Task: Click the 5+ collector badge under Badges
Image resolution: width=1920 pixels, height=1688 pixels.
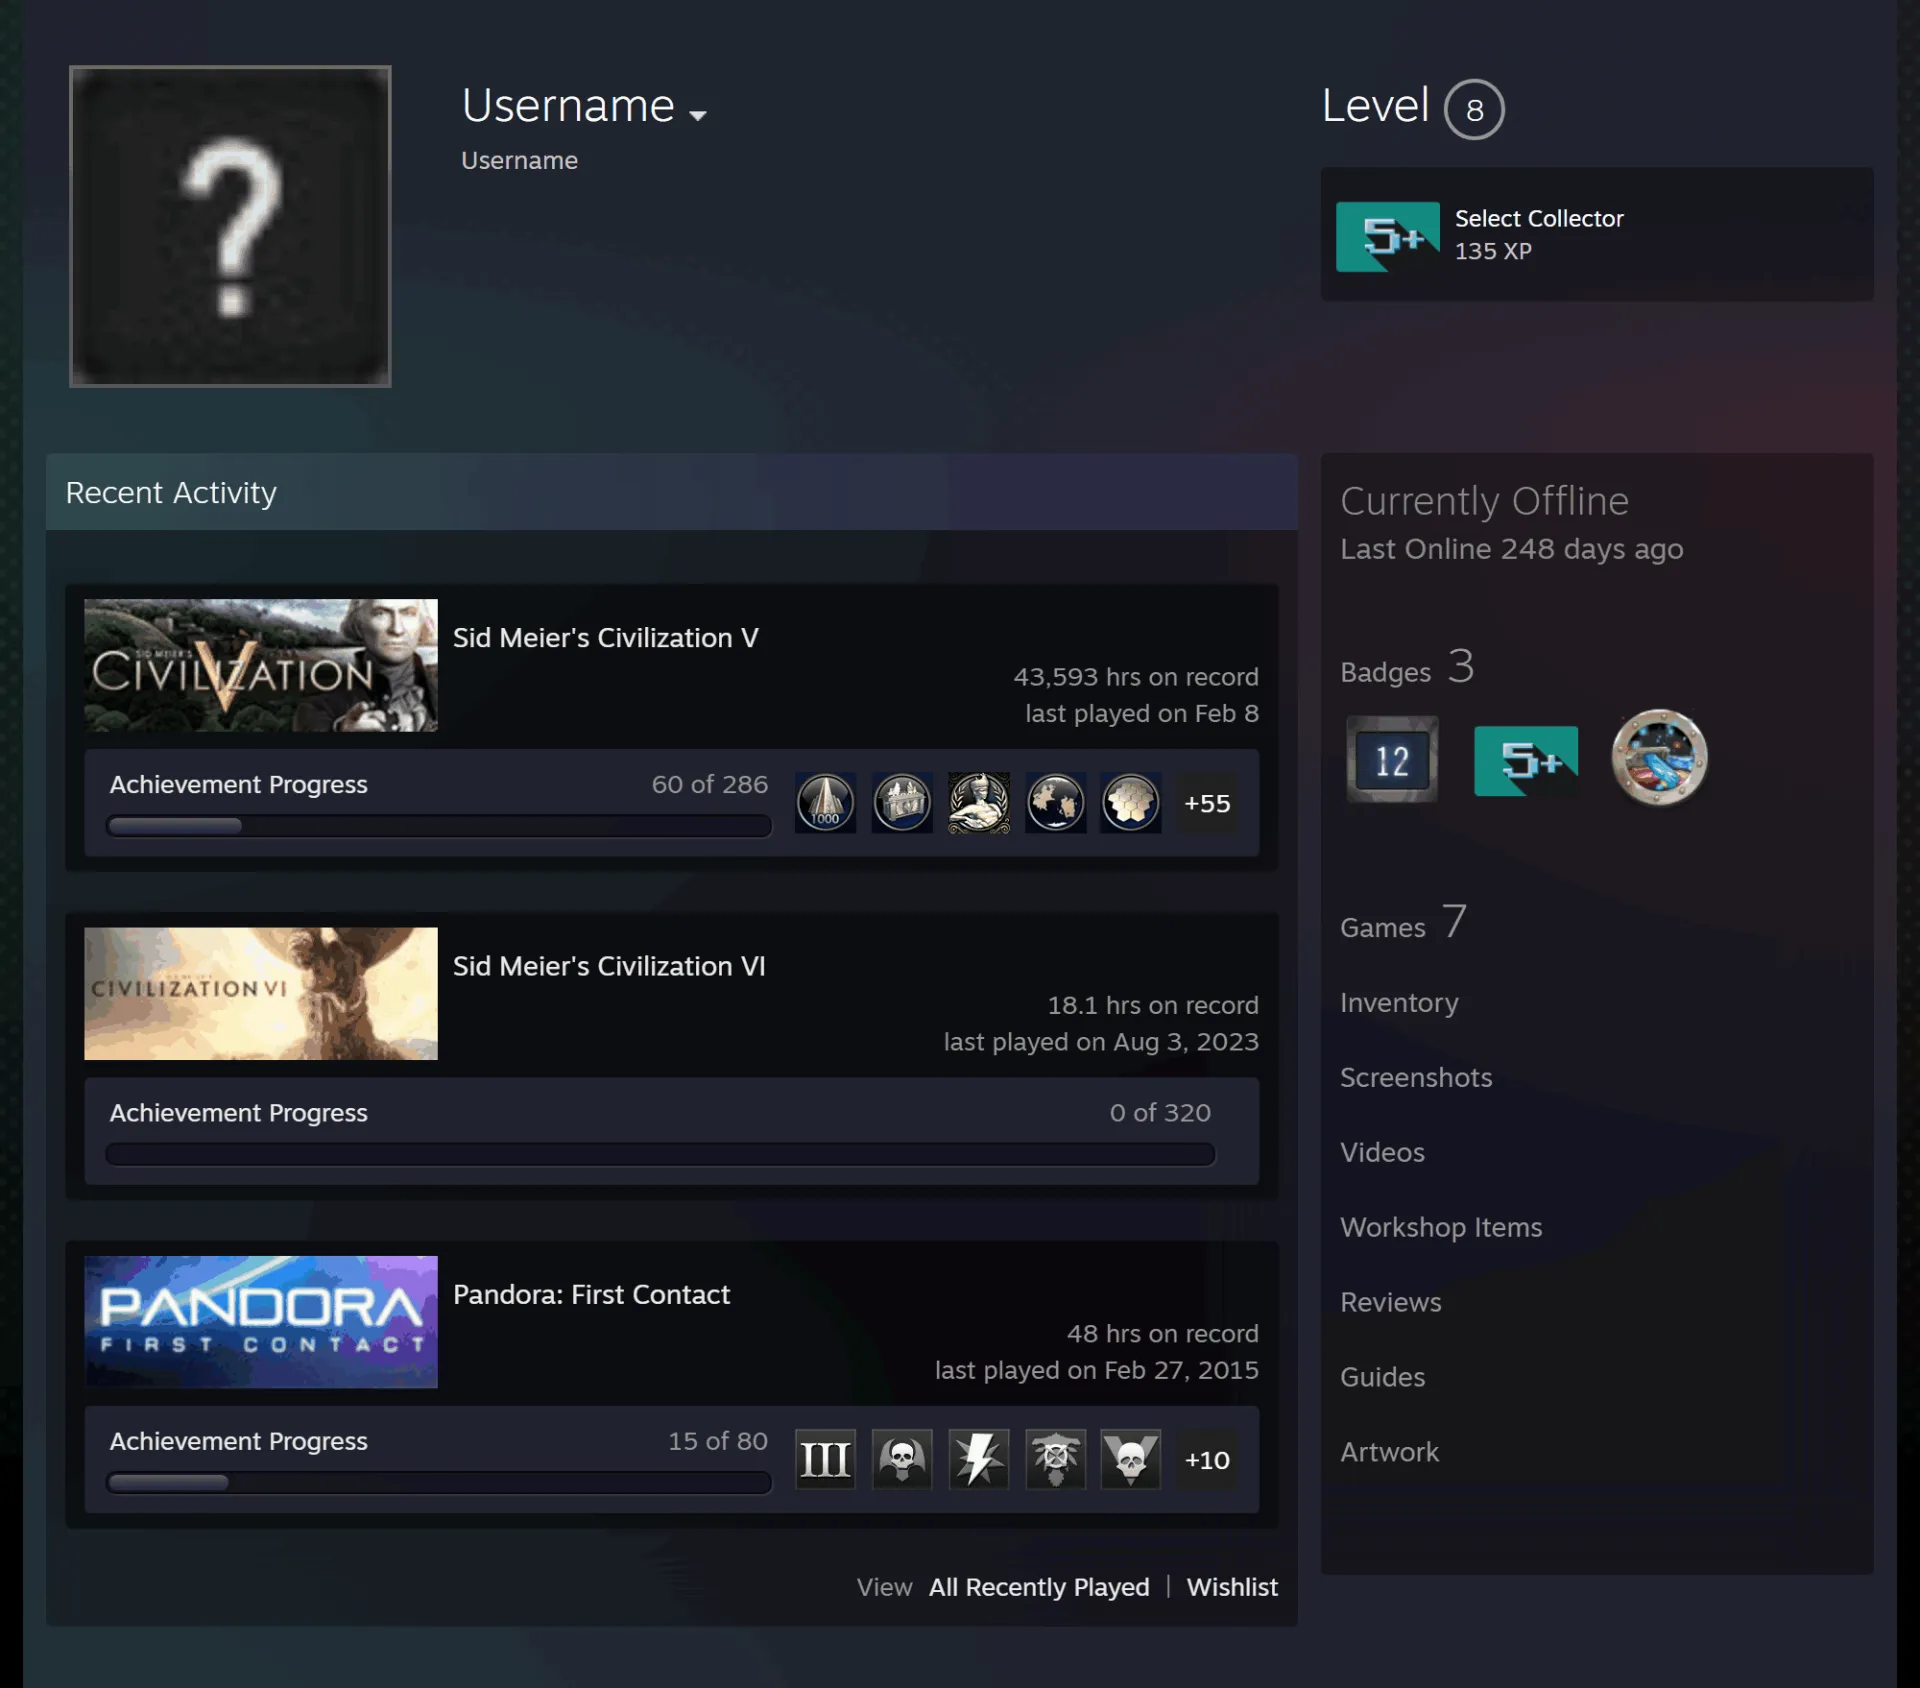Action: tap(1526, 761)
